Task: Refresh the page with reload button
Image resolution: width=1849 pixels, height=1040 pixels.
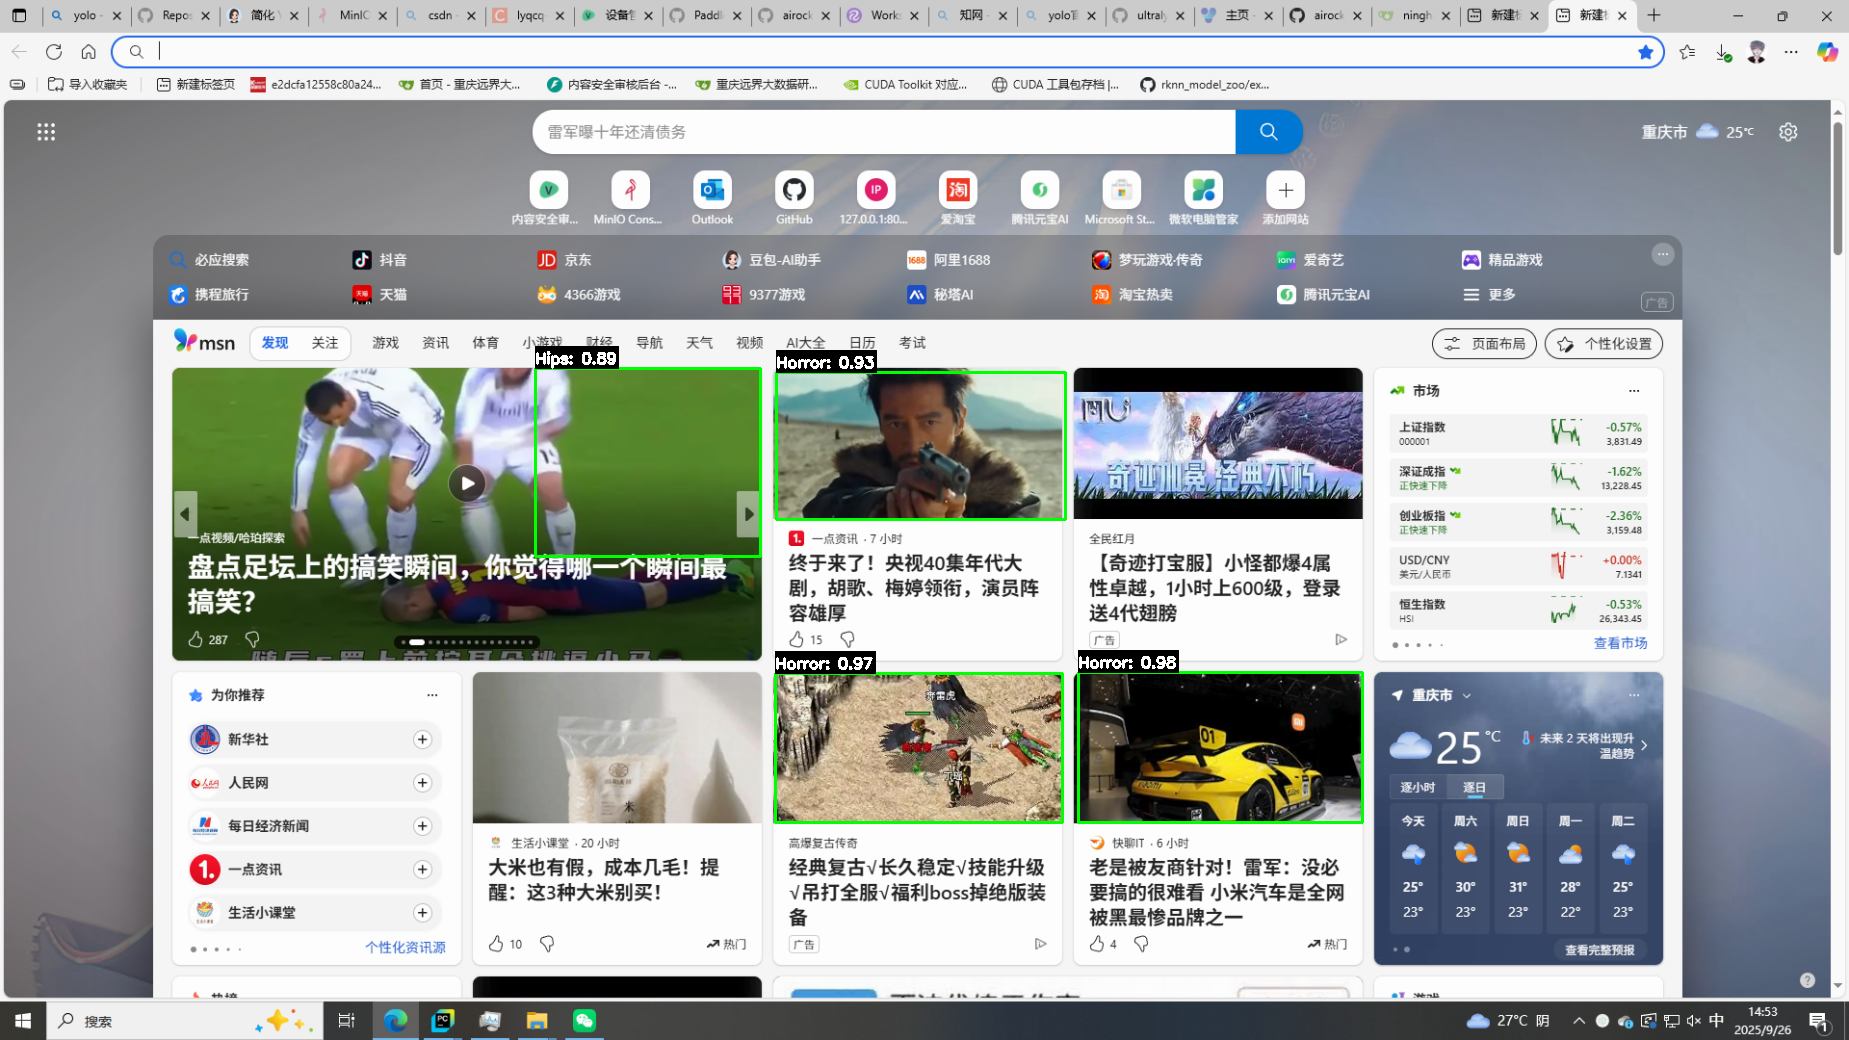Action: [54, 52]
